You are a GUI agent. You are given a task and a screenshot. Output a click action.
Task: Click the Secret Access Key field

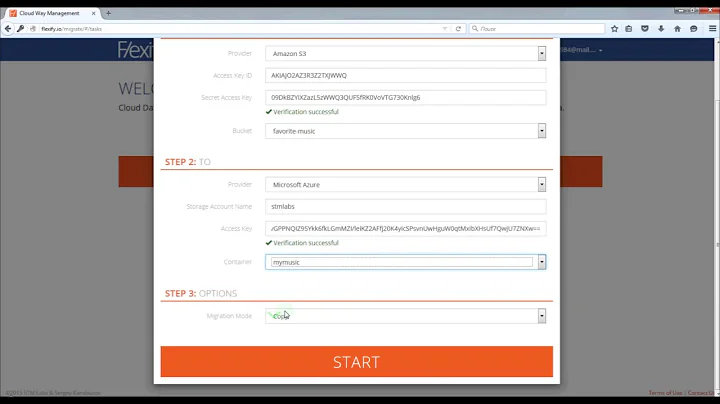coord(405,97)
